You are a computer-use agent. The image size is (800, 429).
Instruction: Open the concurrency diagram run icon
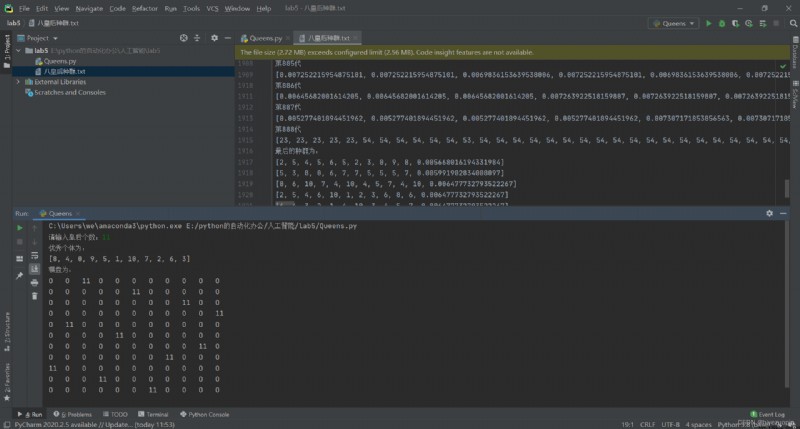[763, 23]
